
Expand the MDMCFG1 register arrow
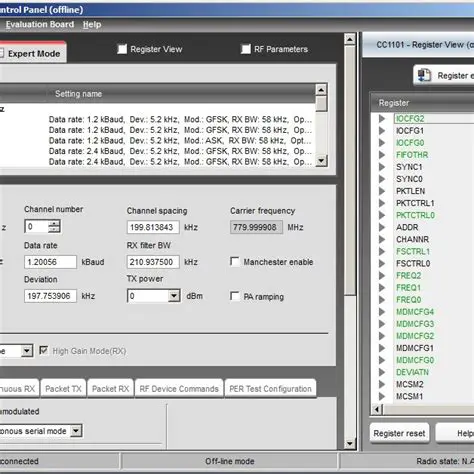coord(382,348)
